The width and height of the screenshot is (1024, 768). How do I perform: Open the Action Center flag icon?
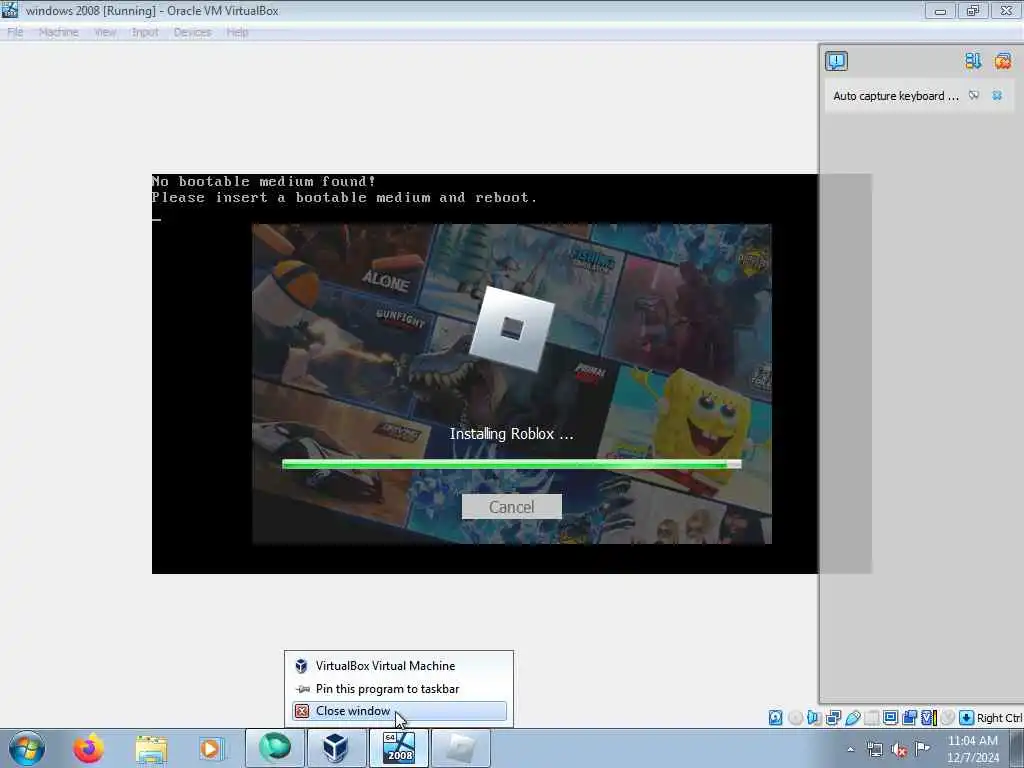[922, 748]
